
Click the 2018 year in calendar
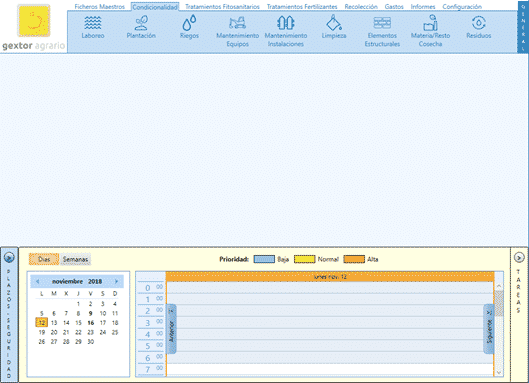(95, 281)
